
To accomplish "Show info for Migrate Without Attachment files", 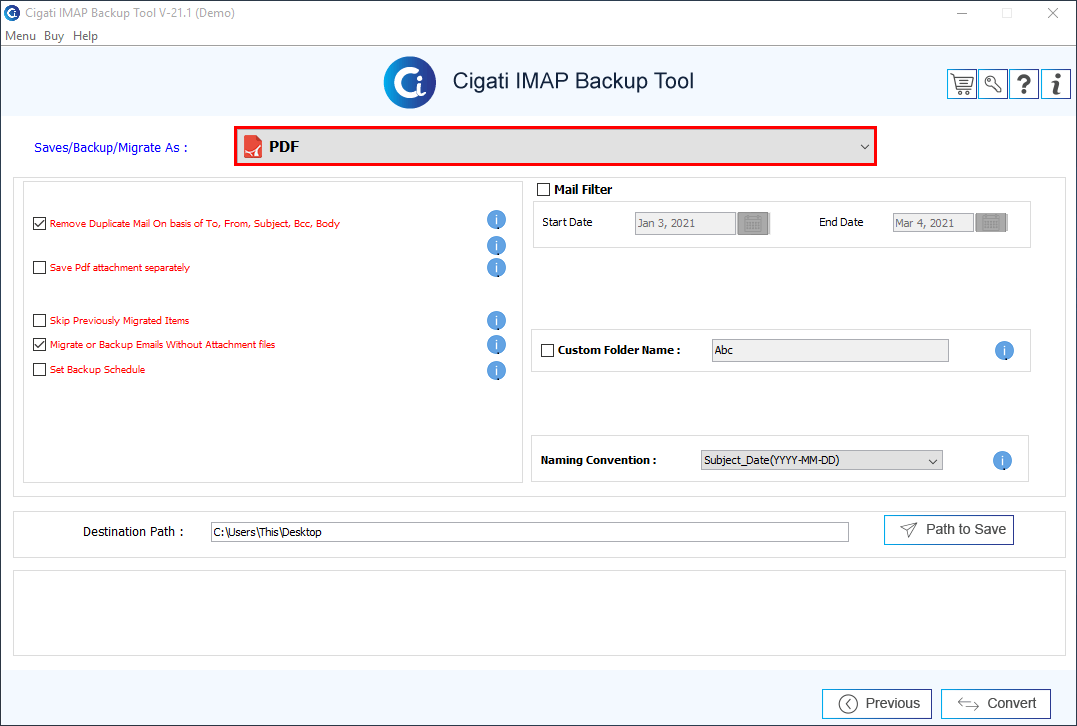I will 496,345.
